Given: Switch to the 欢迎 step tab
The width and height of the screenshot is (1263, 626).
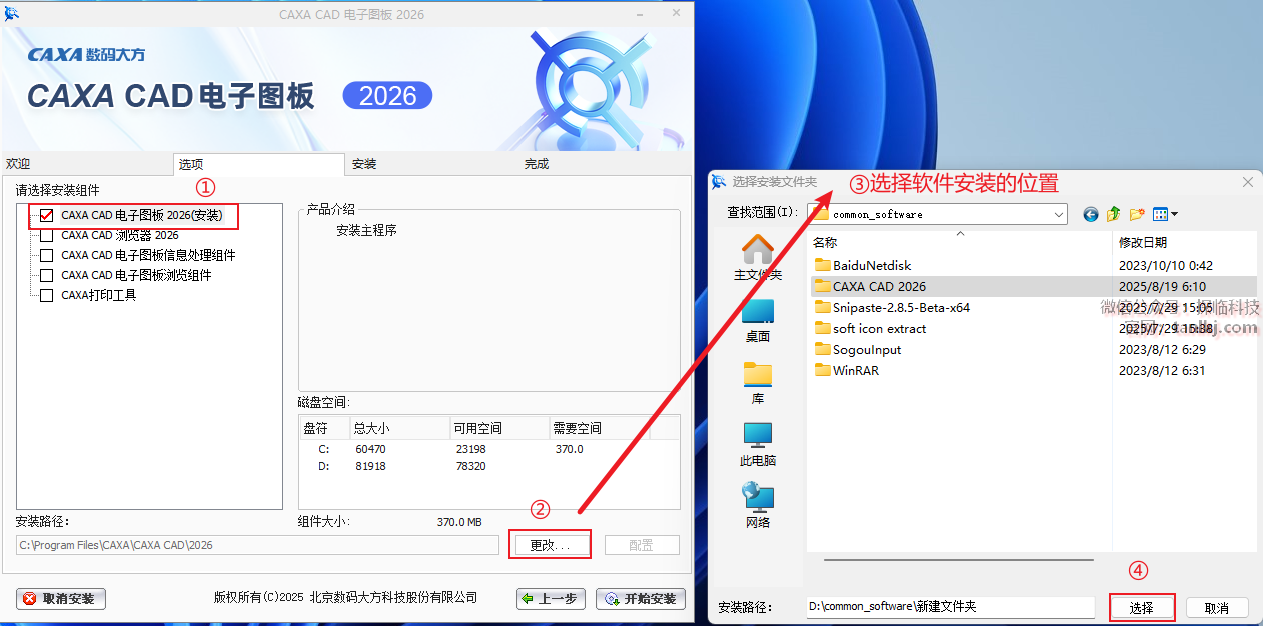Looking at the screenshot, I should (x=87, y=164).
